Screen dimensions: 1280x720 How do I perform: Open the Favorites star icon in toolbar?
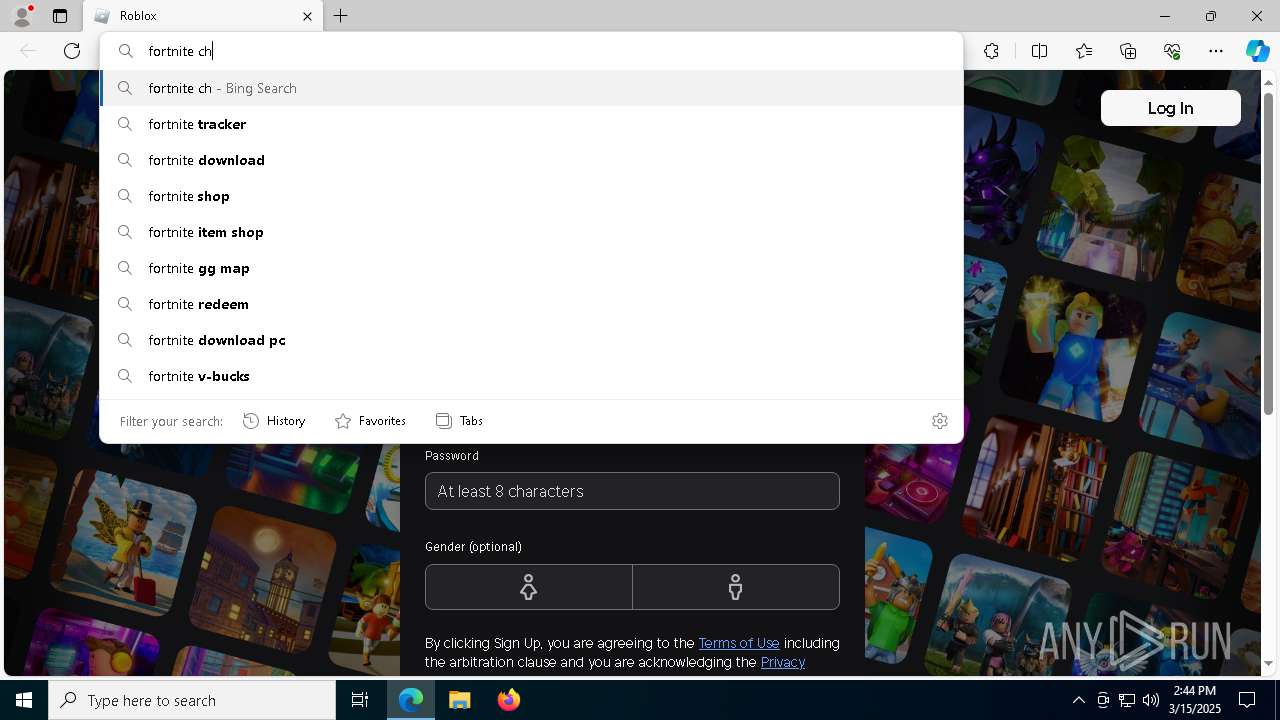pyautogui.click(x=1084, y=51)
